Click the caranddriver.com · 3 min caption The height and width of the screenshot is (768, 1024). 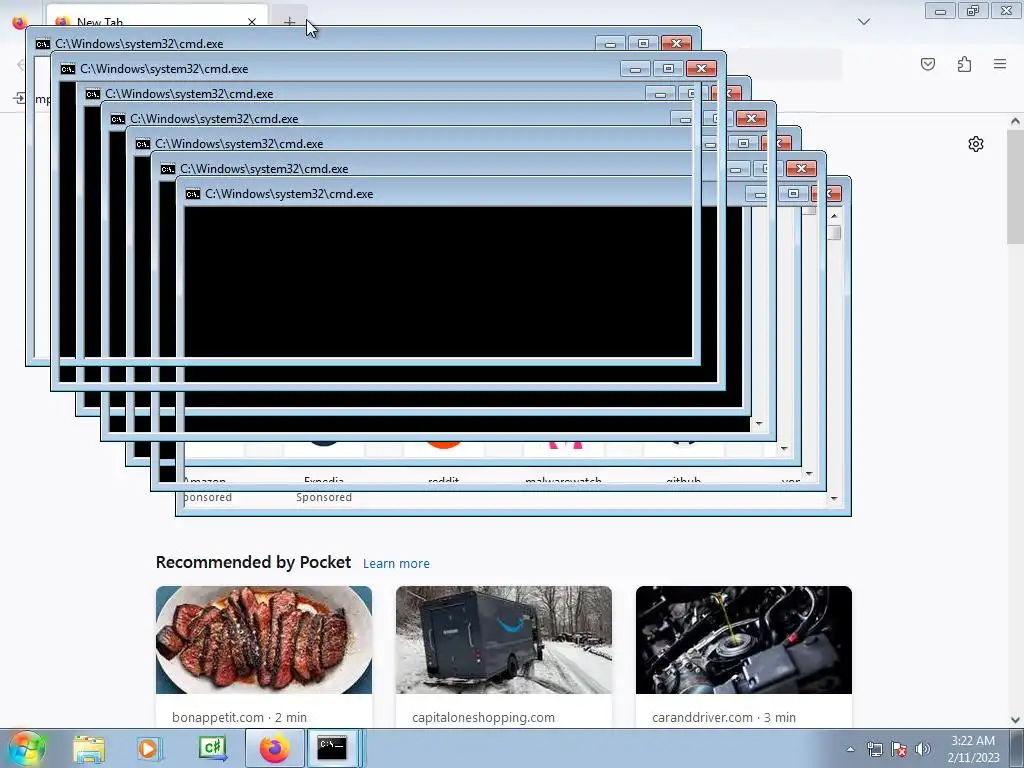(724, 717)
